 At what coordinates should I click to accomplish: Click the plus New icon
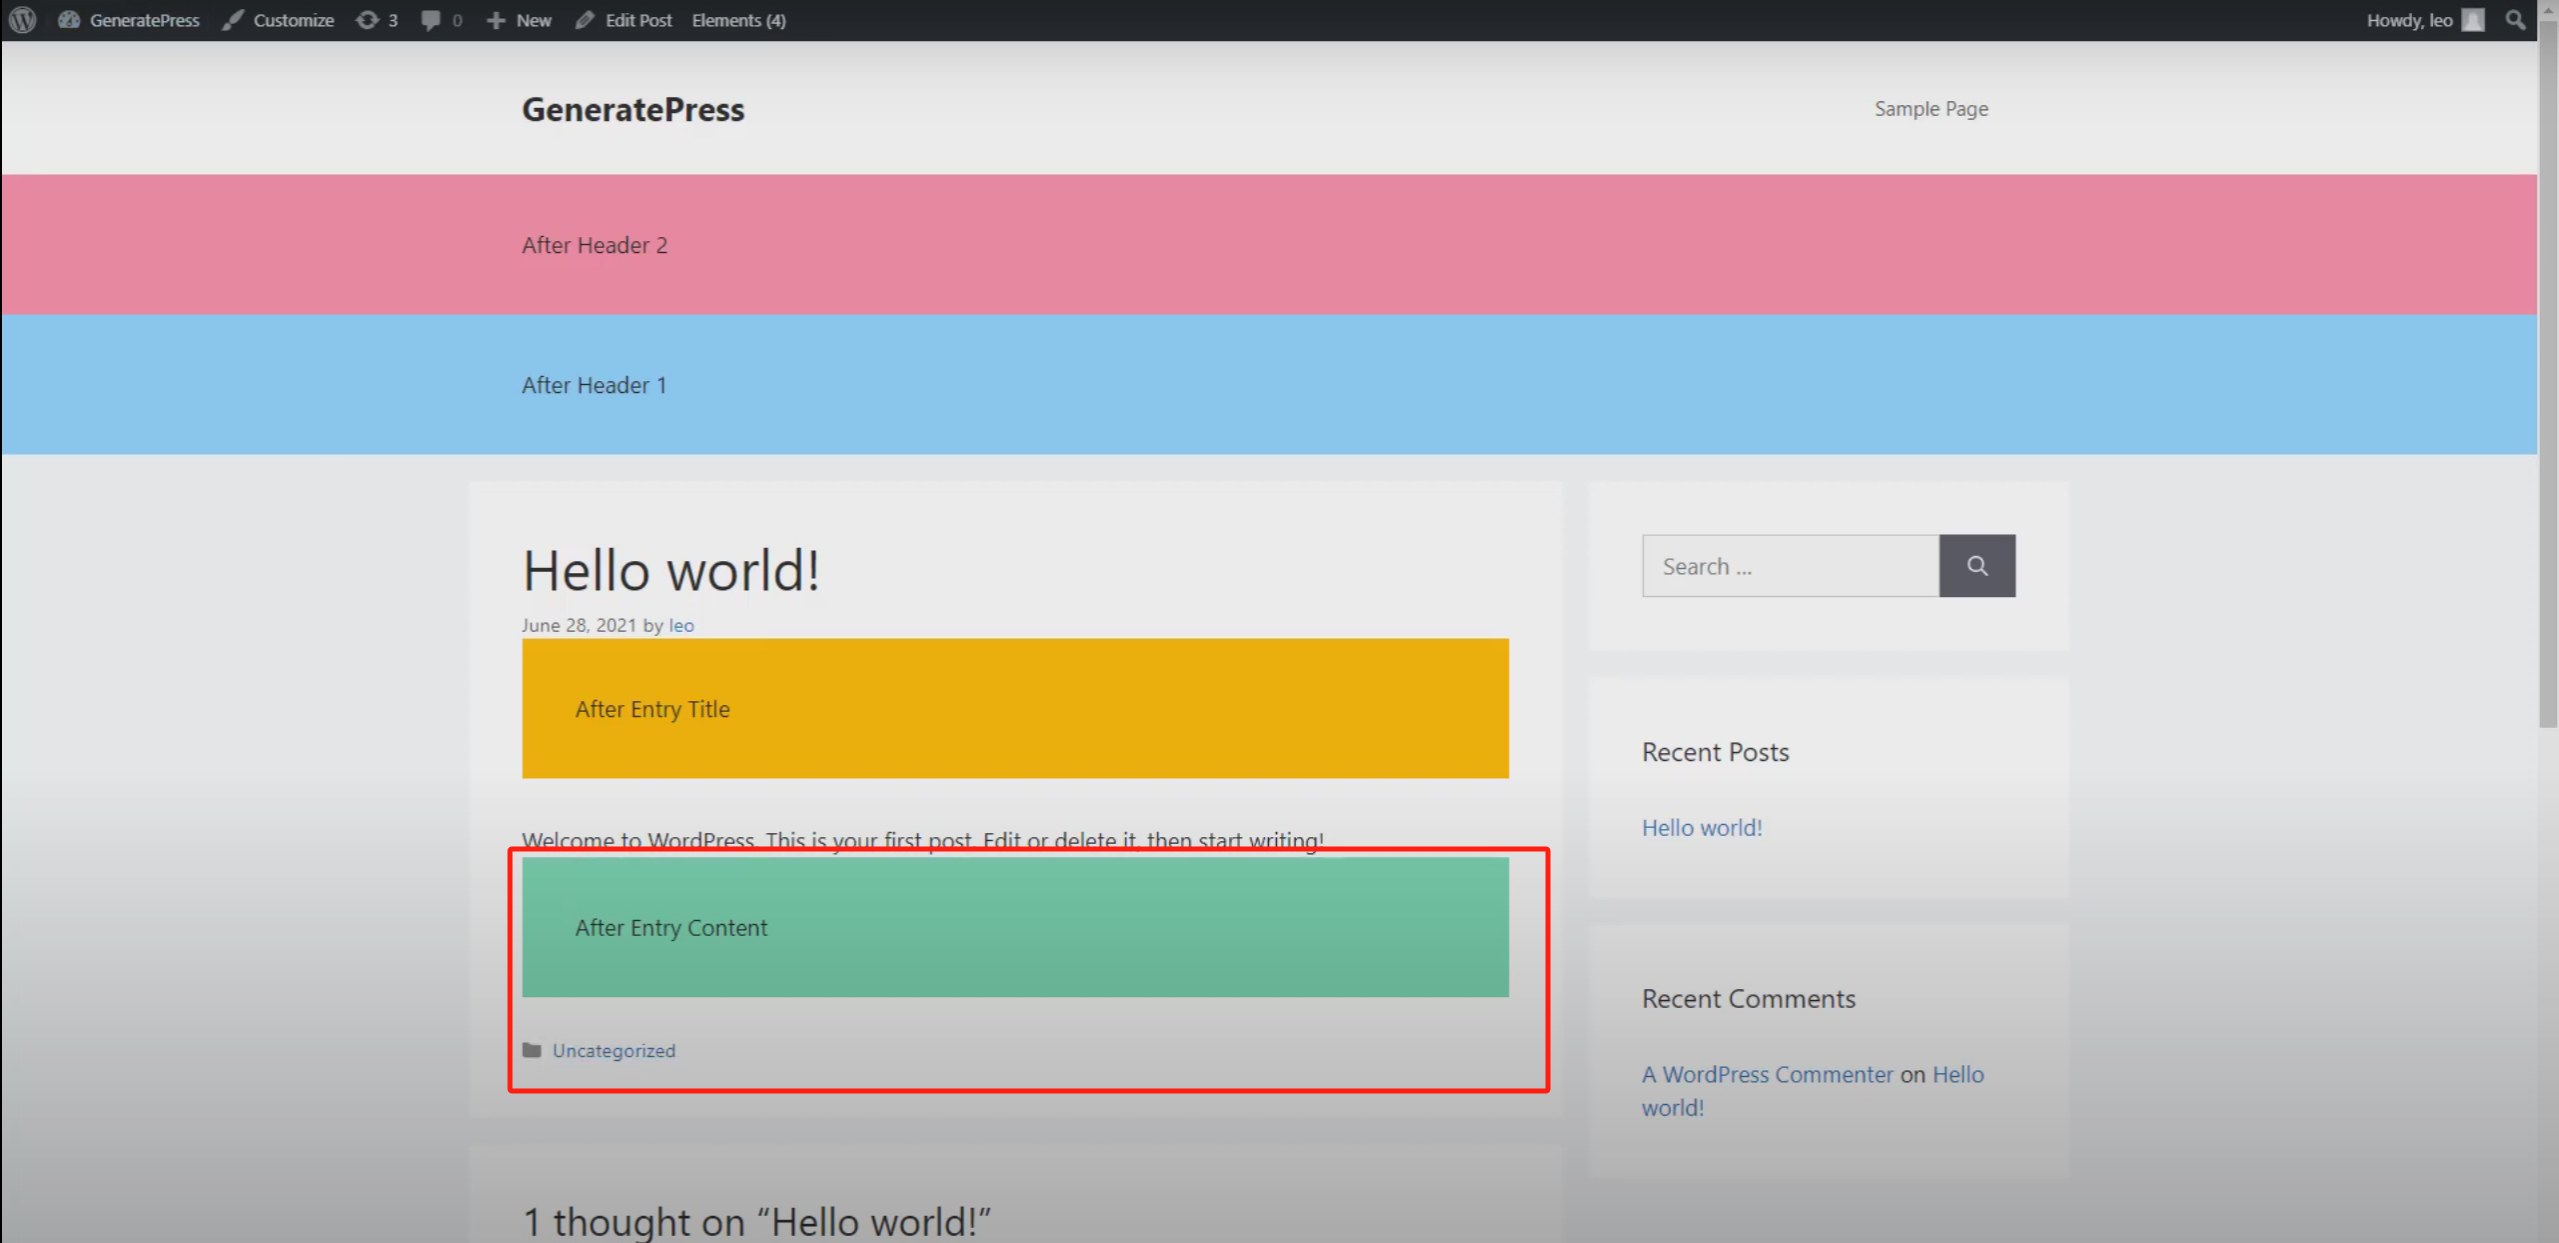[496, 20]
